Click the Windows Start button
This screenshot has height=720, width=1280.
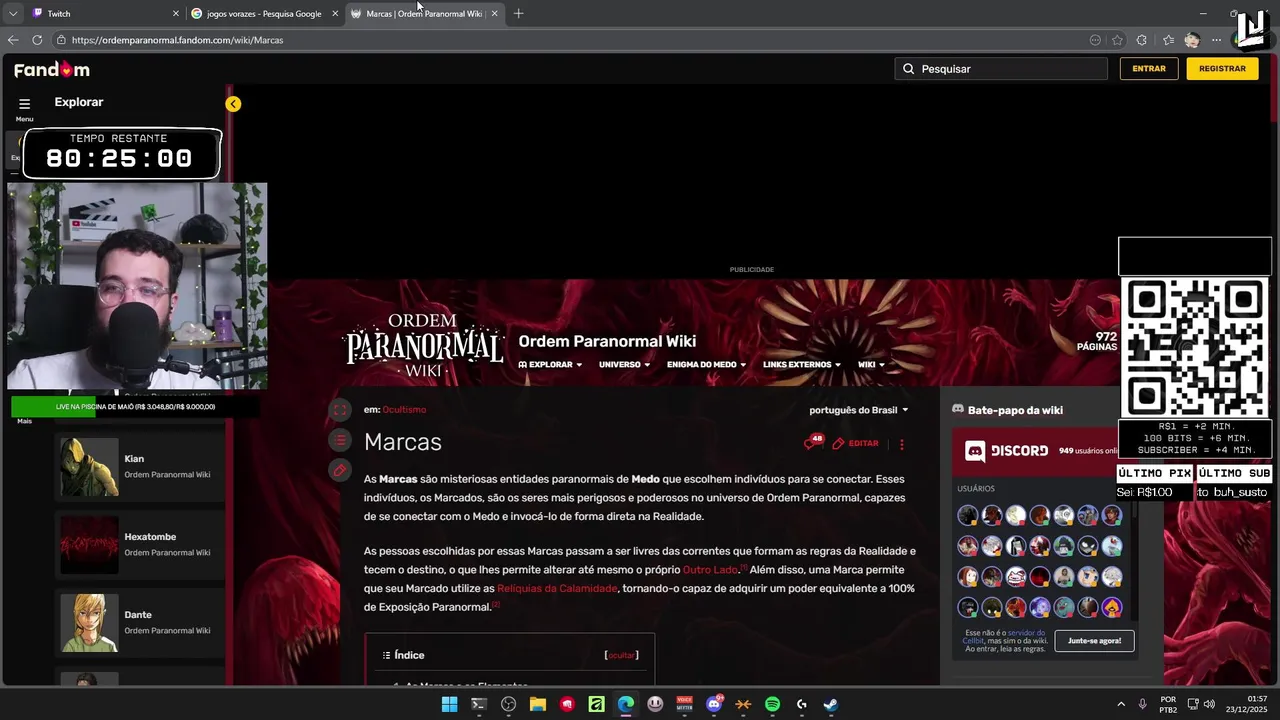(450, 704)
